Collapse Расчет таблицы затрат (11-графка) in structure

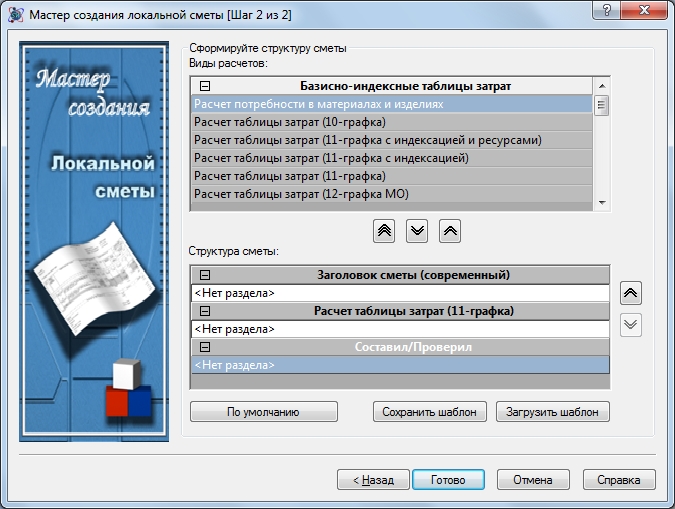pos(205,311)
